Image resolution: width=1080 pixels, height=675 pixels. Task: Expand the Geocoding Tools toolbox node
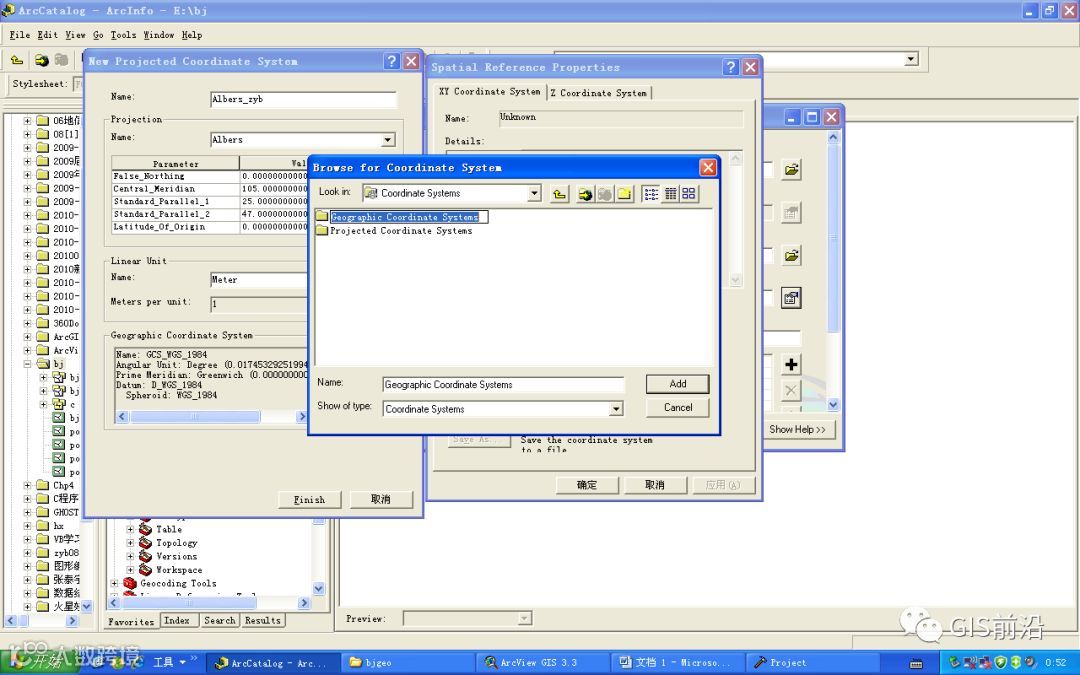(115, 583)
